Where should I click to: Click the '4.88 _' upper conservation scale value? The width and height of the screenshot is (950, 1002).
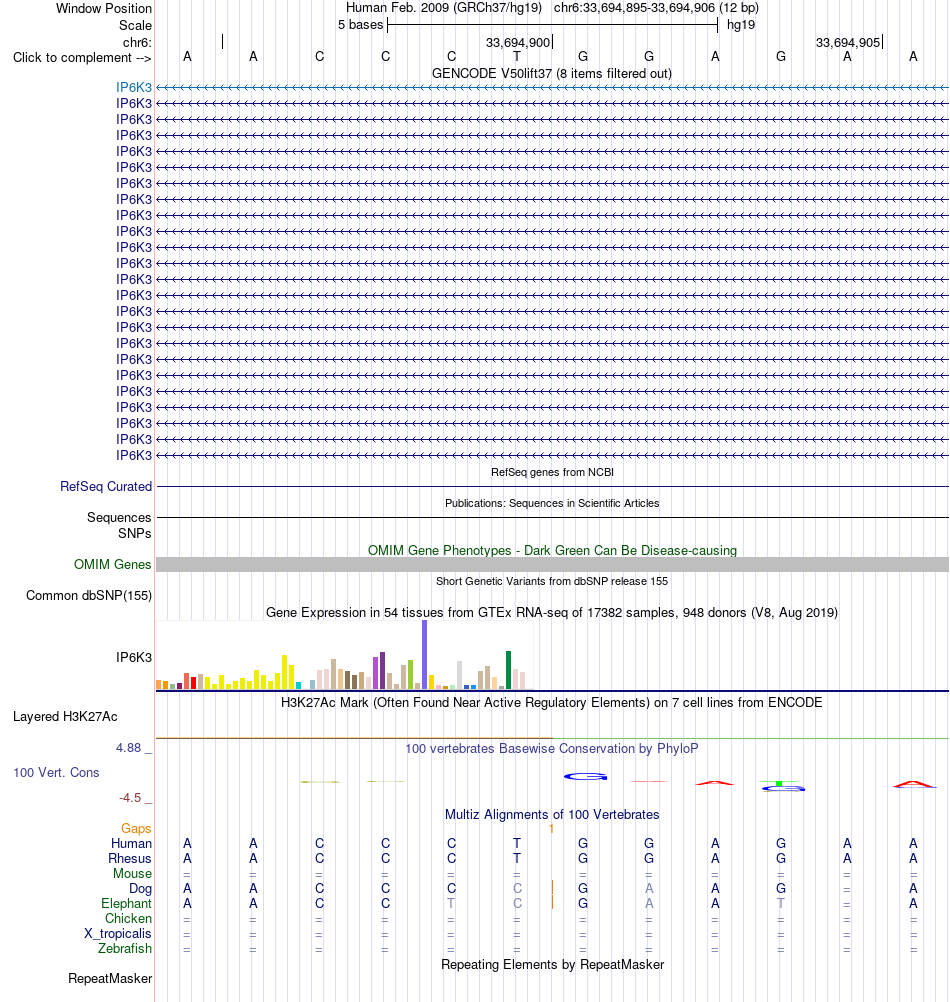click(x=134, y=748)
